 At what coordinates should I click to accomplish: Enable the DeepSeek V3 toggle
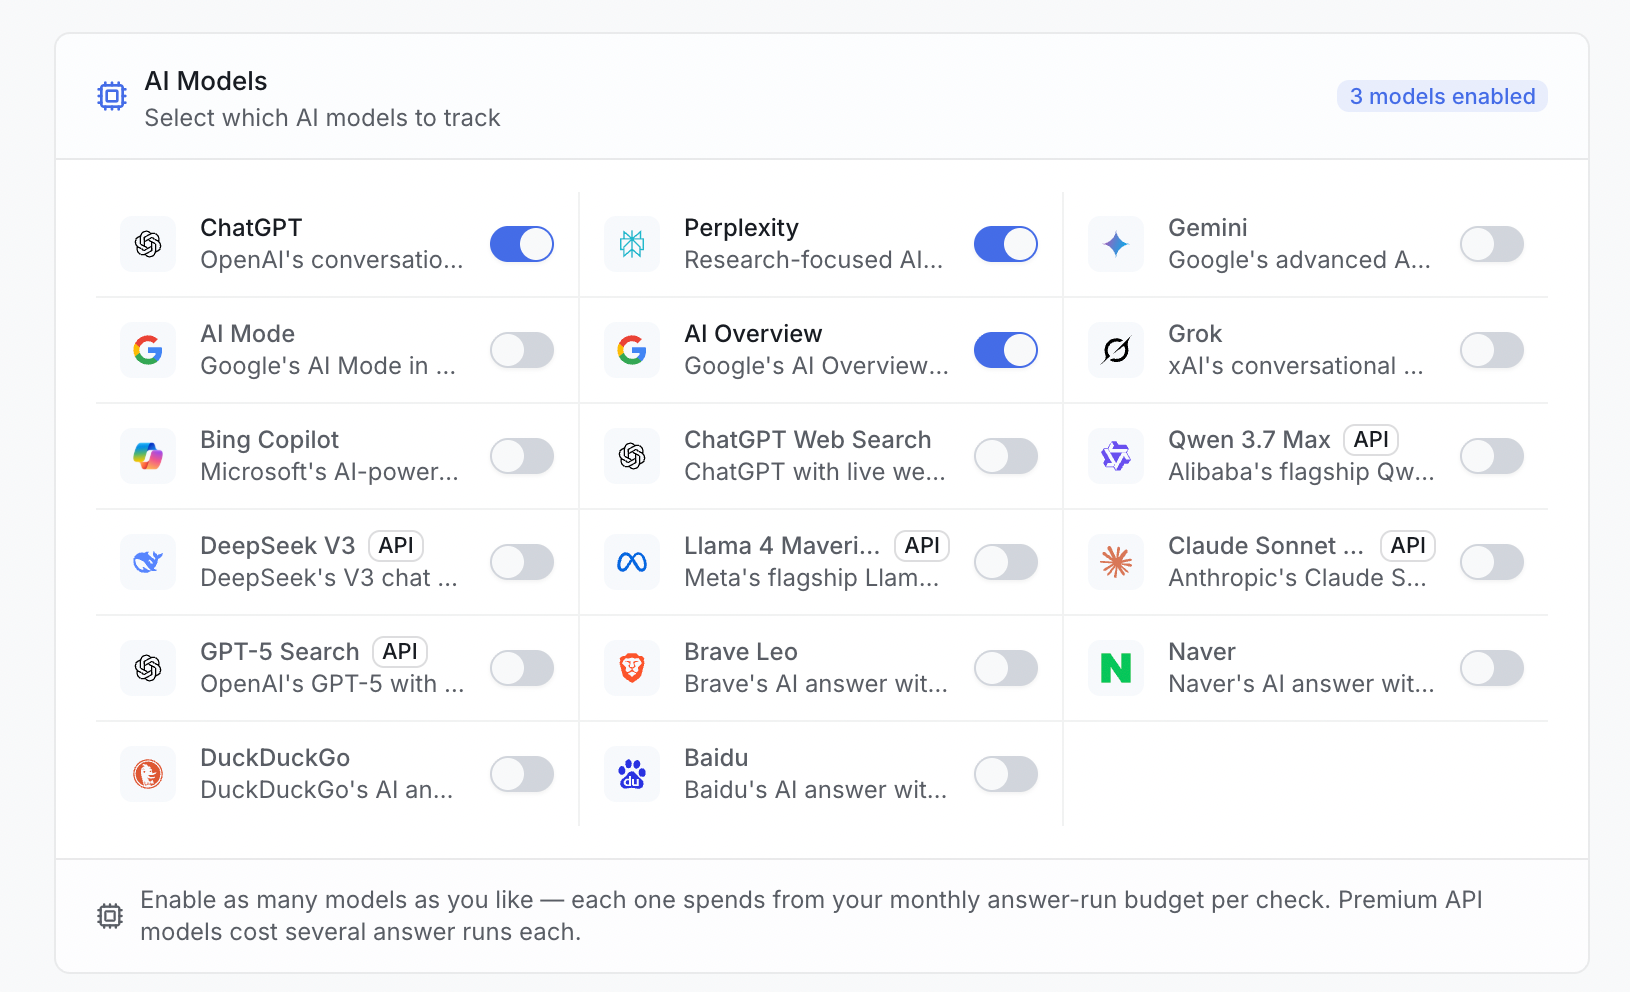[x=522, y=562]
